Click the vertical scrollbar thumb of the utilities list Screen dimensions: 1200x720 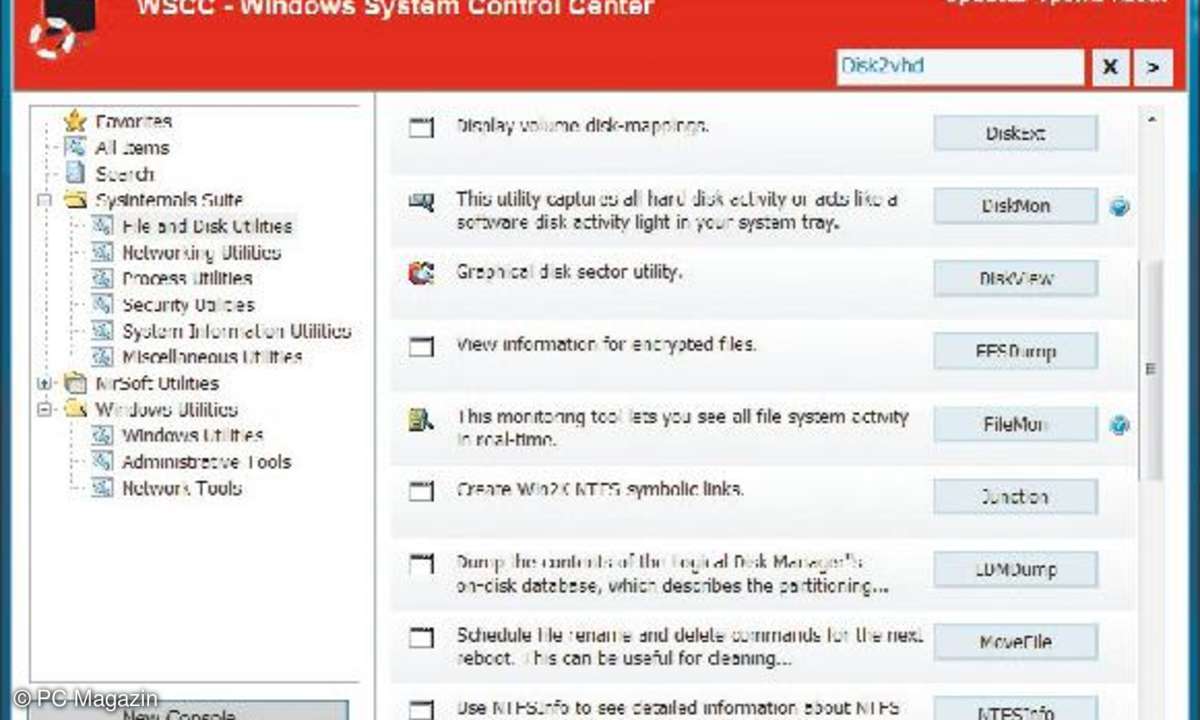(x=1151, y=370)
